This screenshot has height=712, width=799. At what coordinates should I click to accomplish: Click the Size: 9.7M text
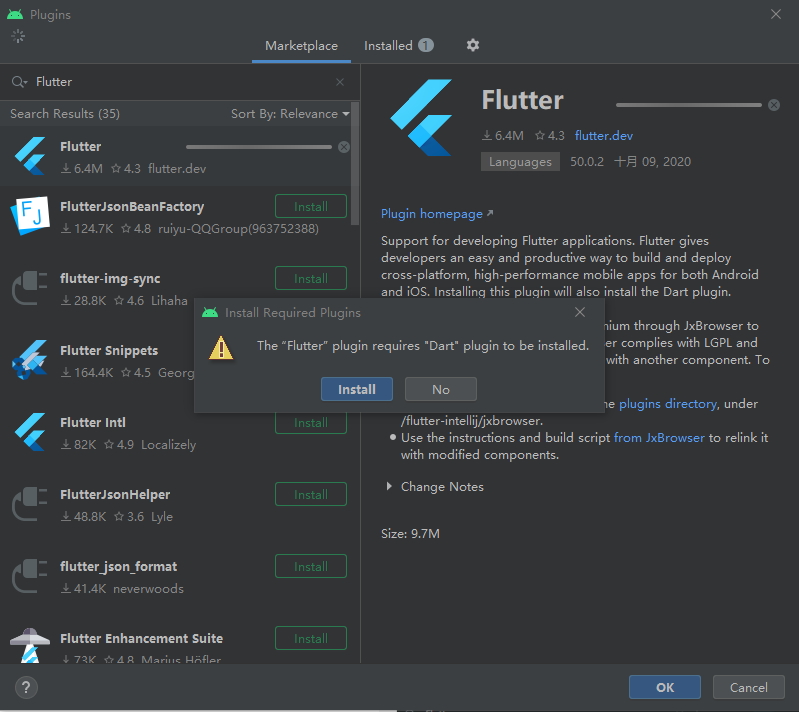click(x=410, y=534)
